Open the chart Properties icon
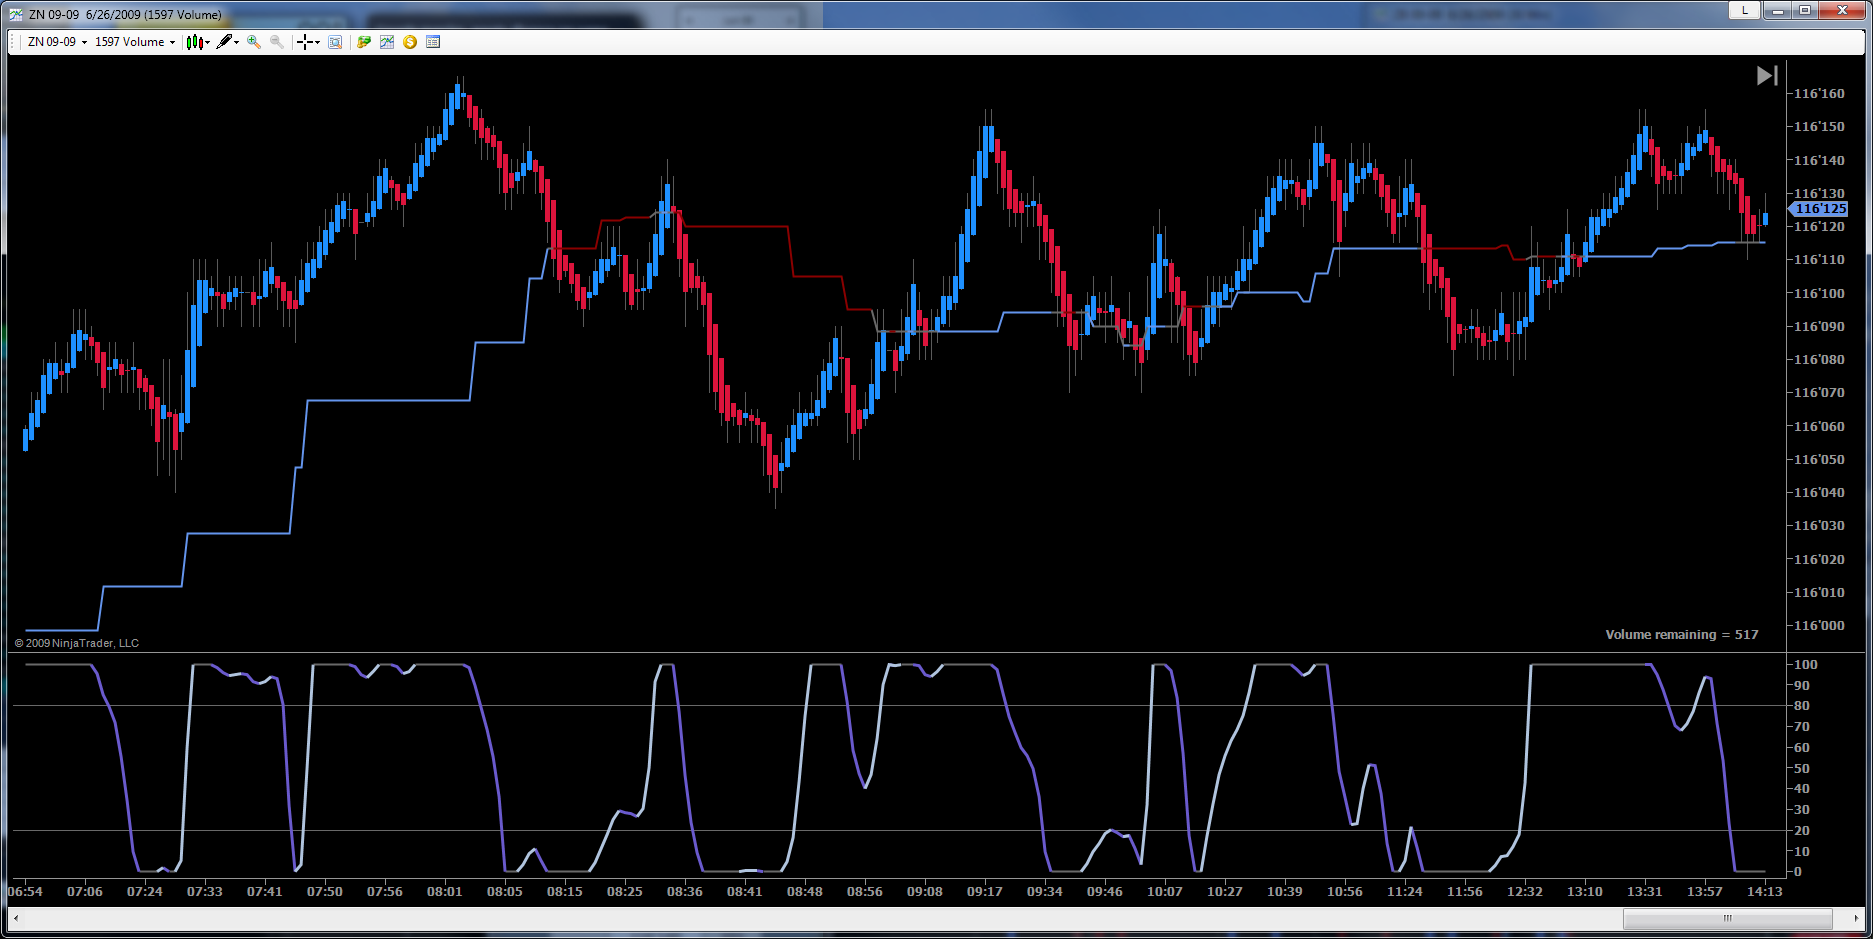 pyautogui.click(x=433, y=42)
